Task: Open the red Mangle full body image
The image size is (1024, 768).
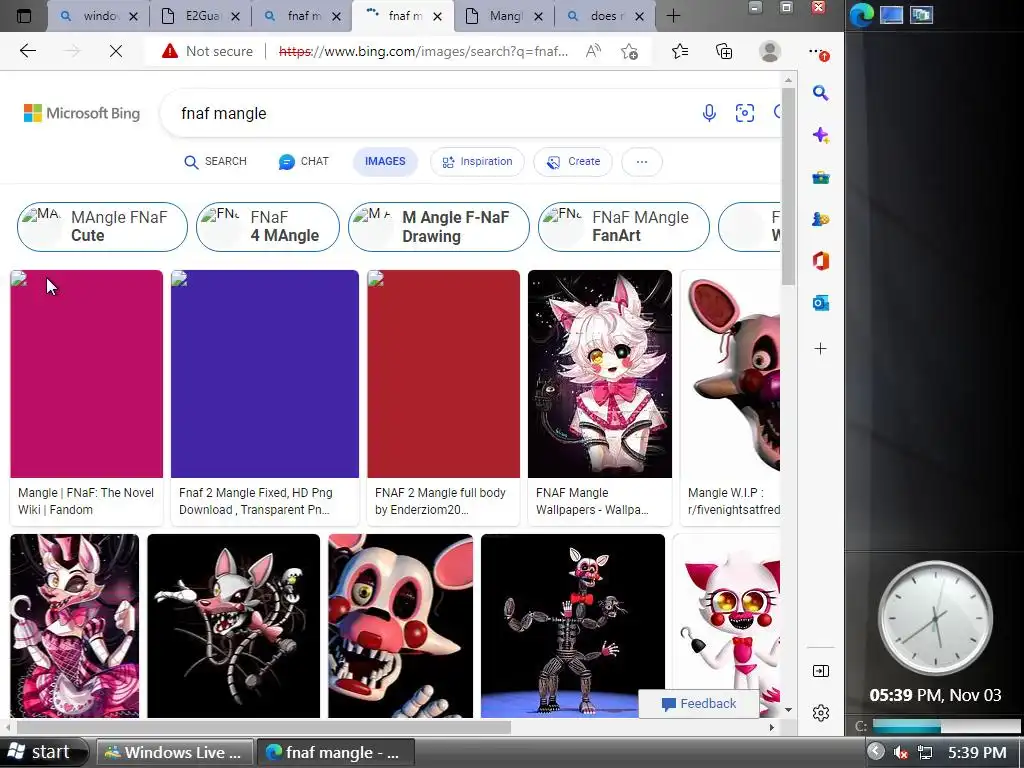Action: 443,374
